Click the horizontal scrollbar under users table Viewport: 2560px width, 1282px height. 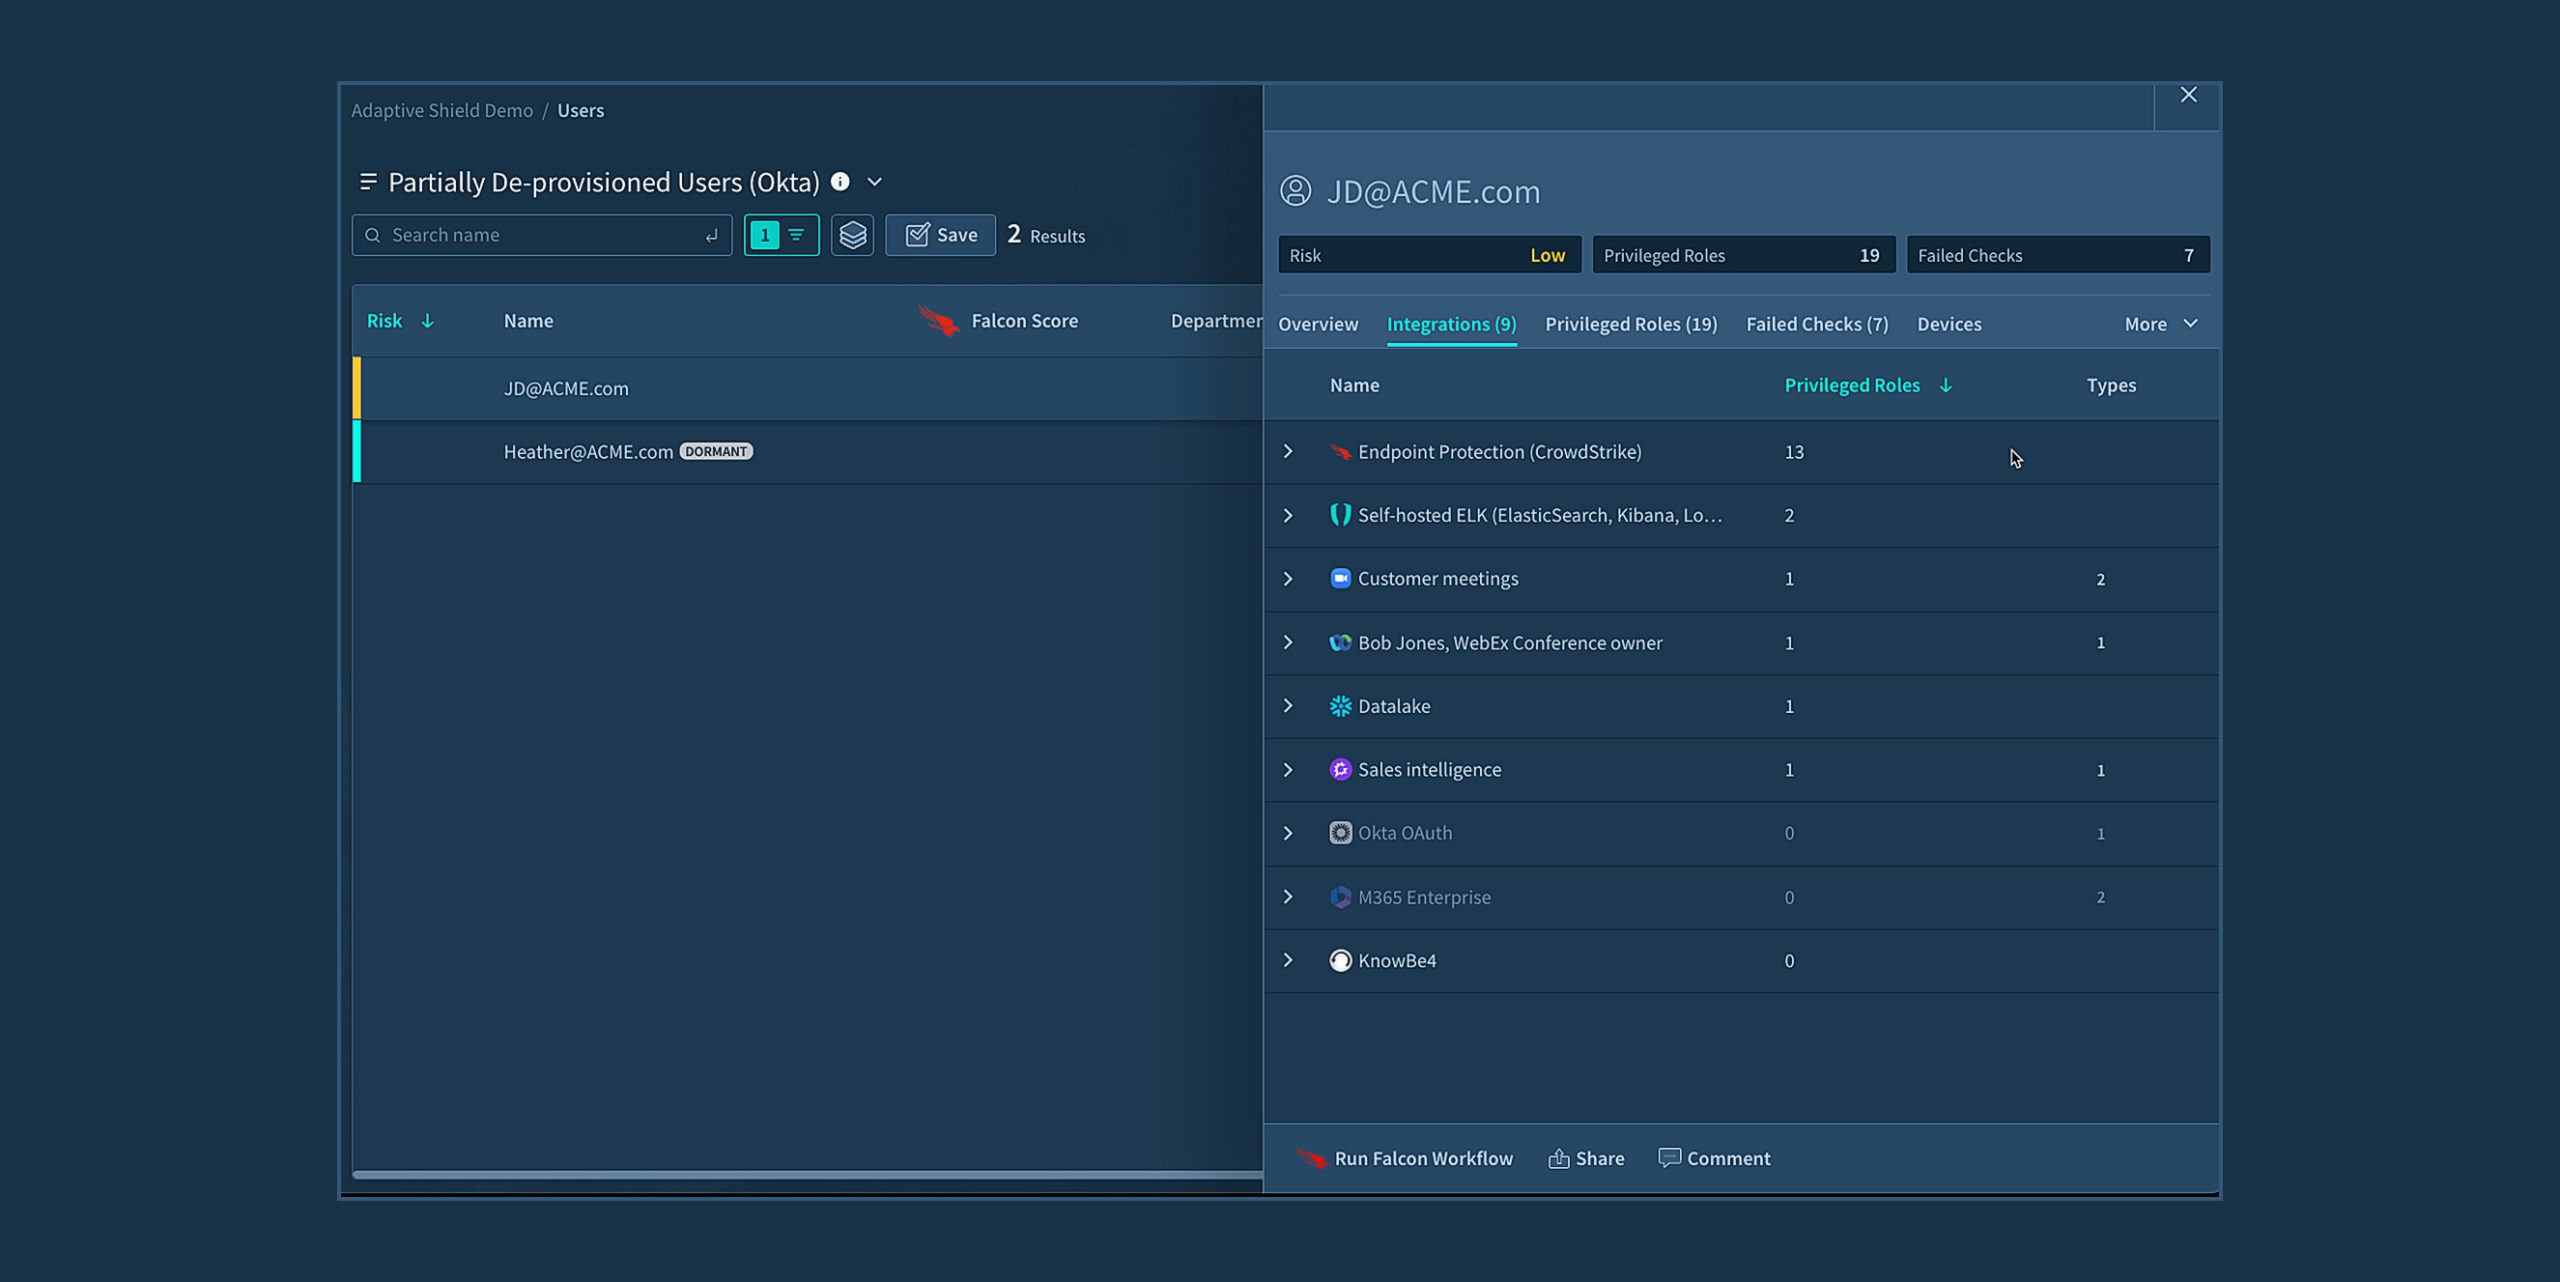pyautogui.click(x=806, y=1174)
